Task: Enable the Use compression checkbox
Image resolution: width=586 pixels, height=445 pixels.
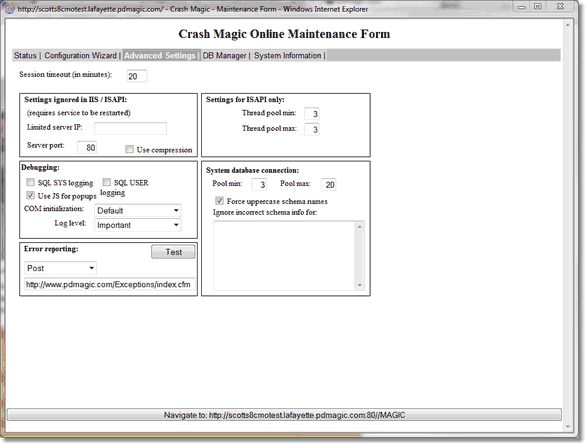Action: click(x=129, y=149)
